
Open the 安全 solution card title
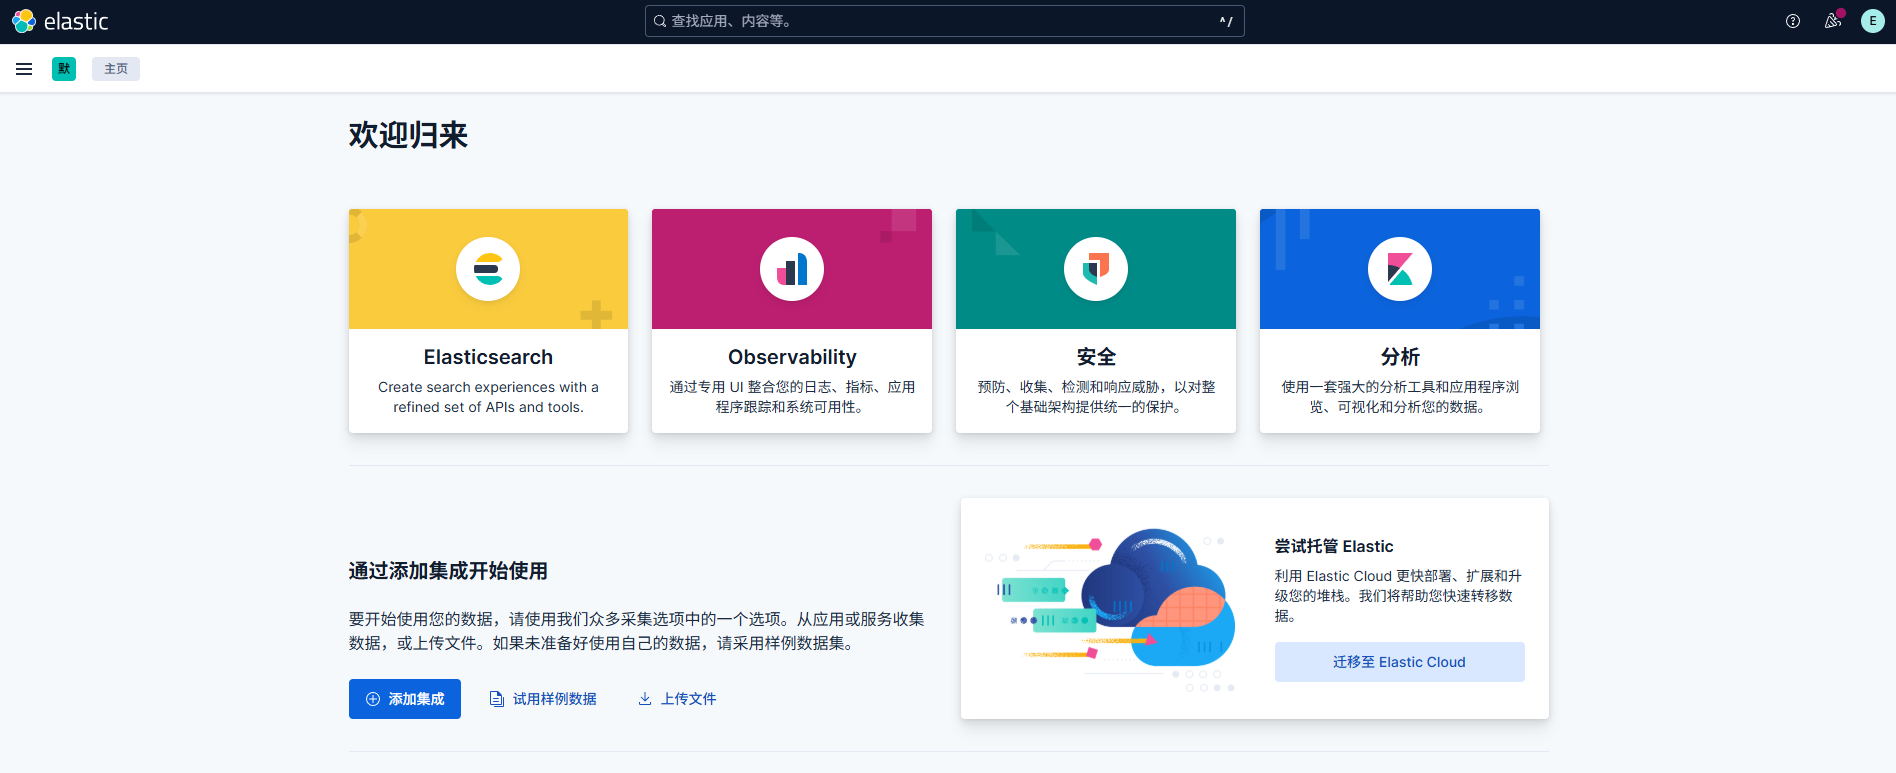coord(1096,357)
